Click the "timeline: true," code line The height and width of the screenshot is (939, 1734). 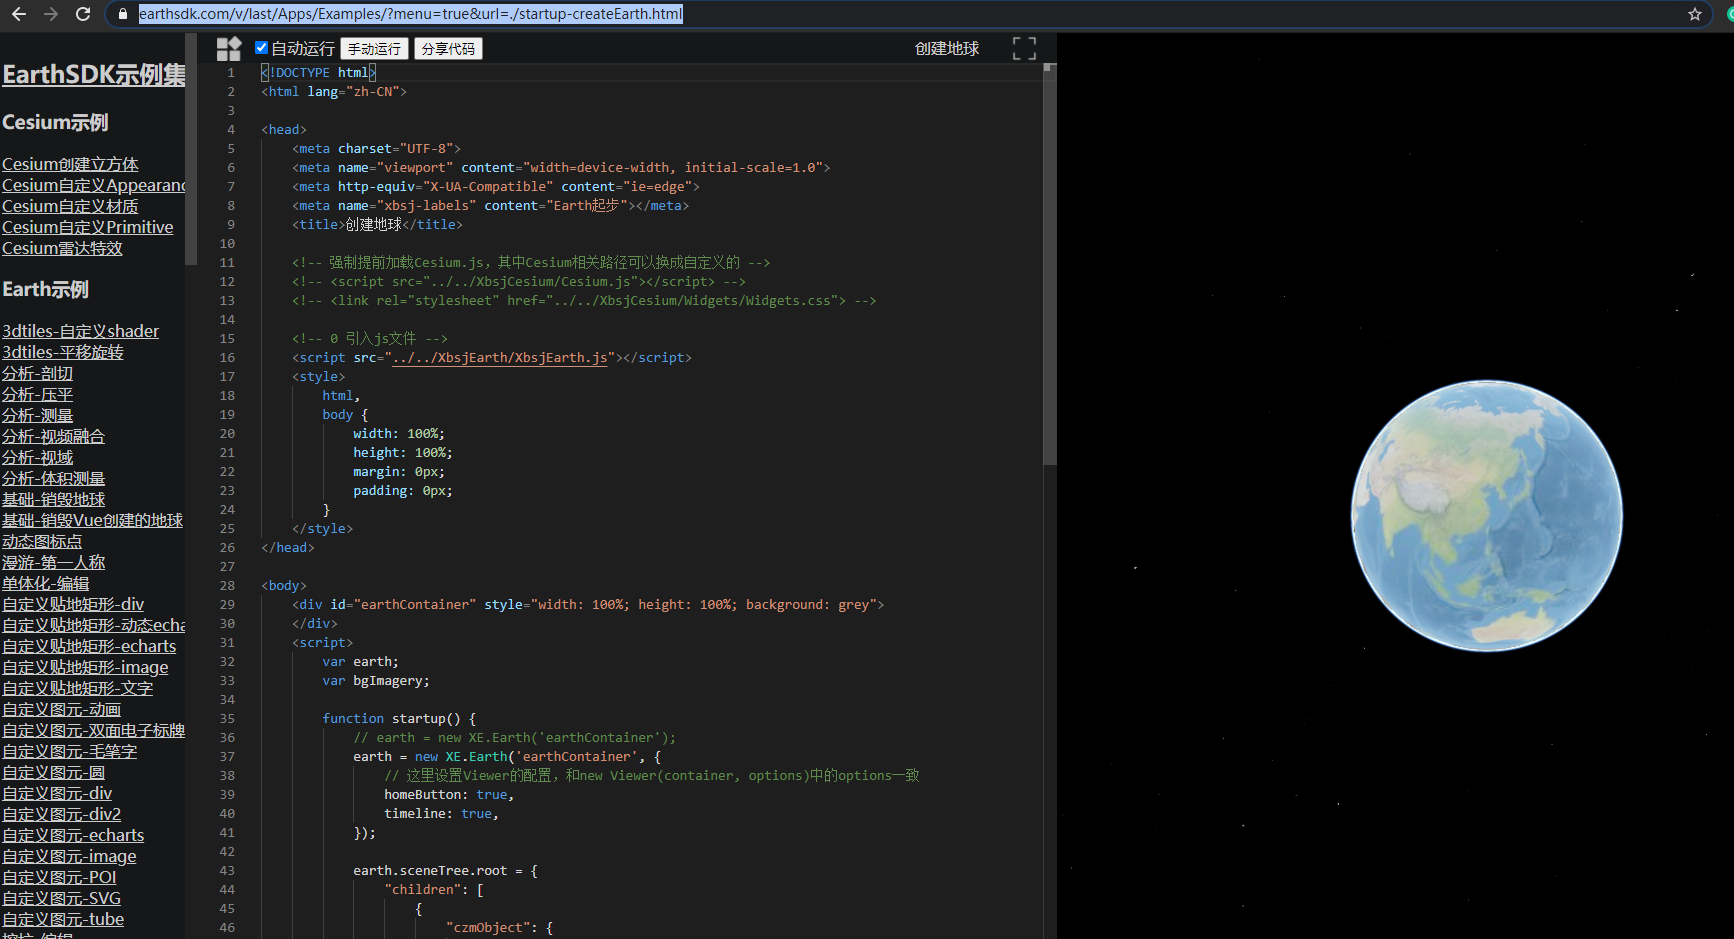(441, 813)
